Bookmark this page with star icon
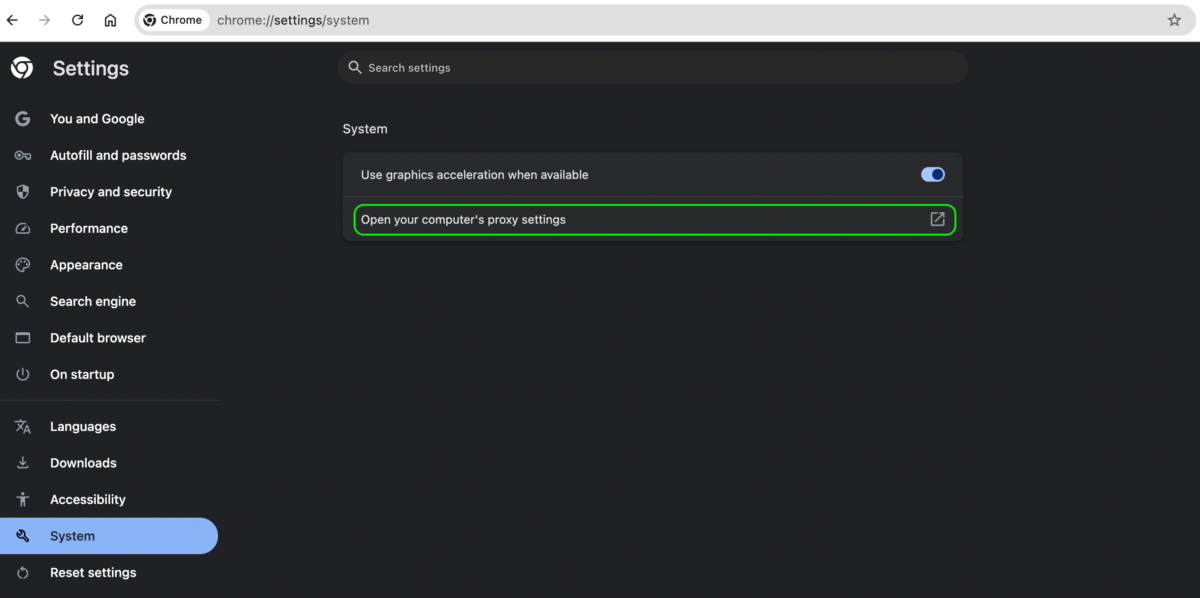The image size is (1200, 598). tap(1174, 20)
